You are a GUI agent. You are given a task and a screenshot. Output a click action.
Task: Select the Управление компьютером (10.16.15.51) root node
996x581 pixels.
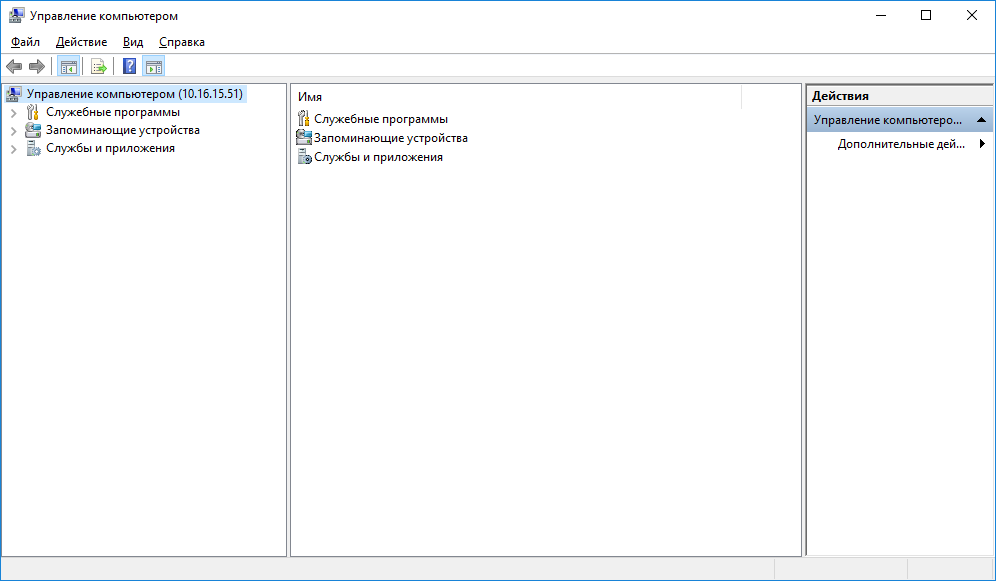135,94
